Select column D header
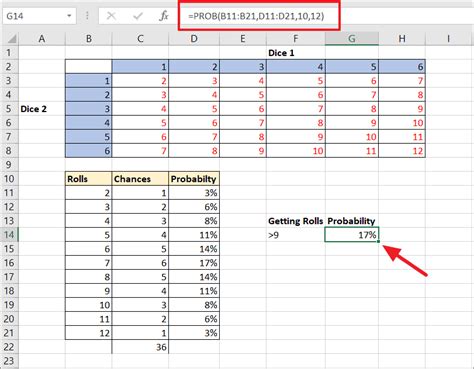 pos(194,39)
